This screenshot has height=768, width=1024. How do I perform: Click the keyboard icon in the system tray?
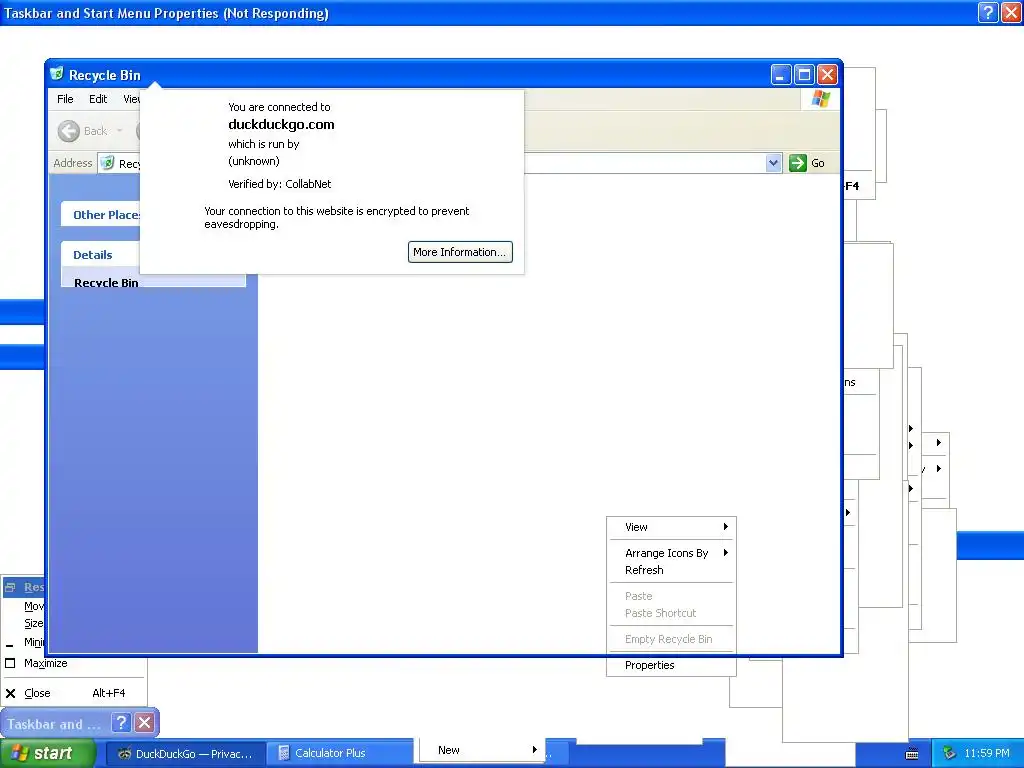point(912,754)
